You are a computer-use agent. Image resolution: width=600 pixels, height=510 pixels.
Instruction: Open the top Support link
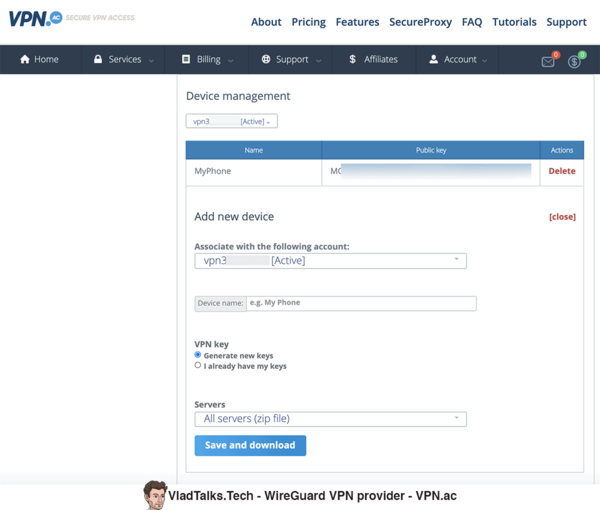pos(566,22)
